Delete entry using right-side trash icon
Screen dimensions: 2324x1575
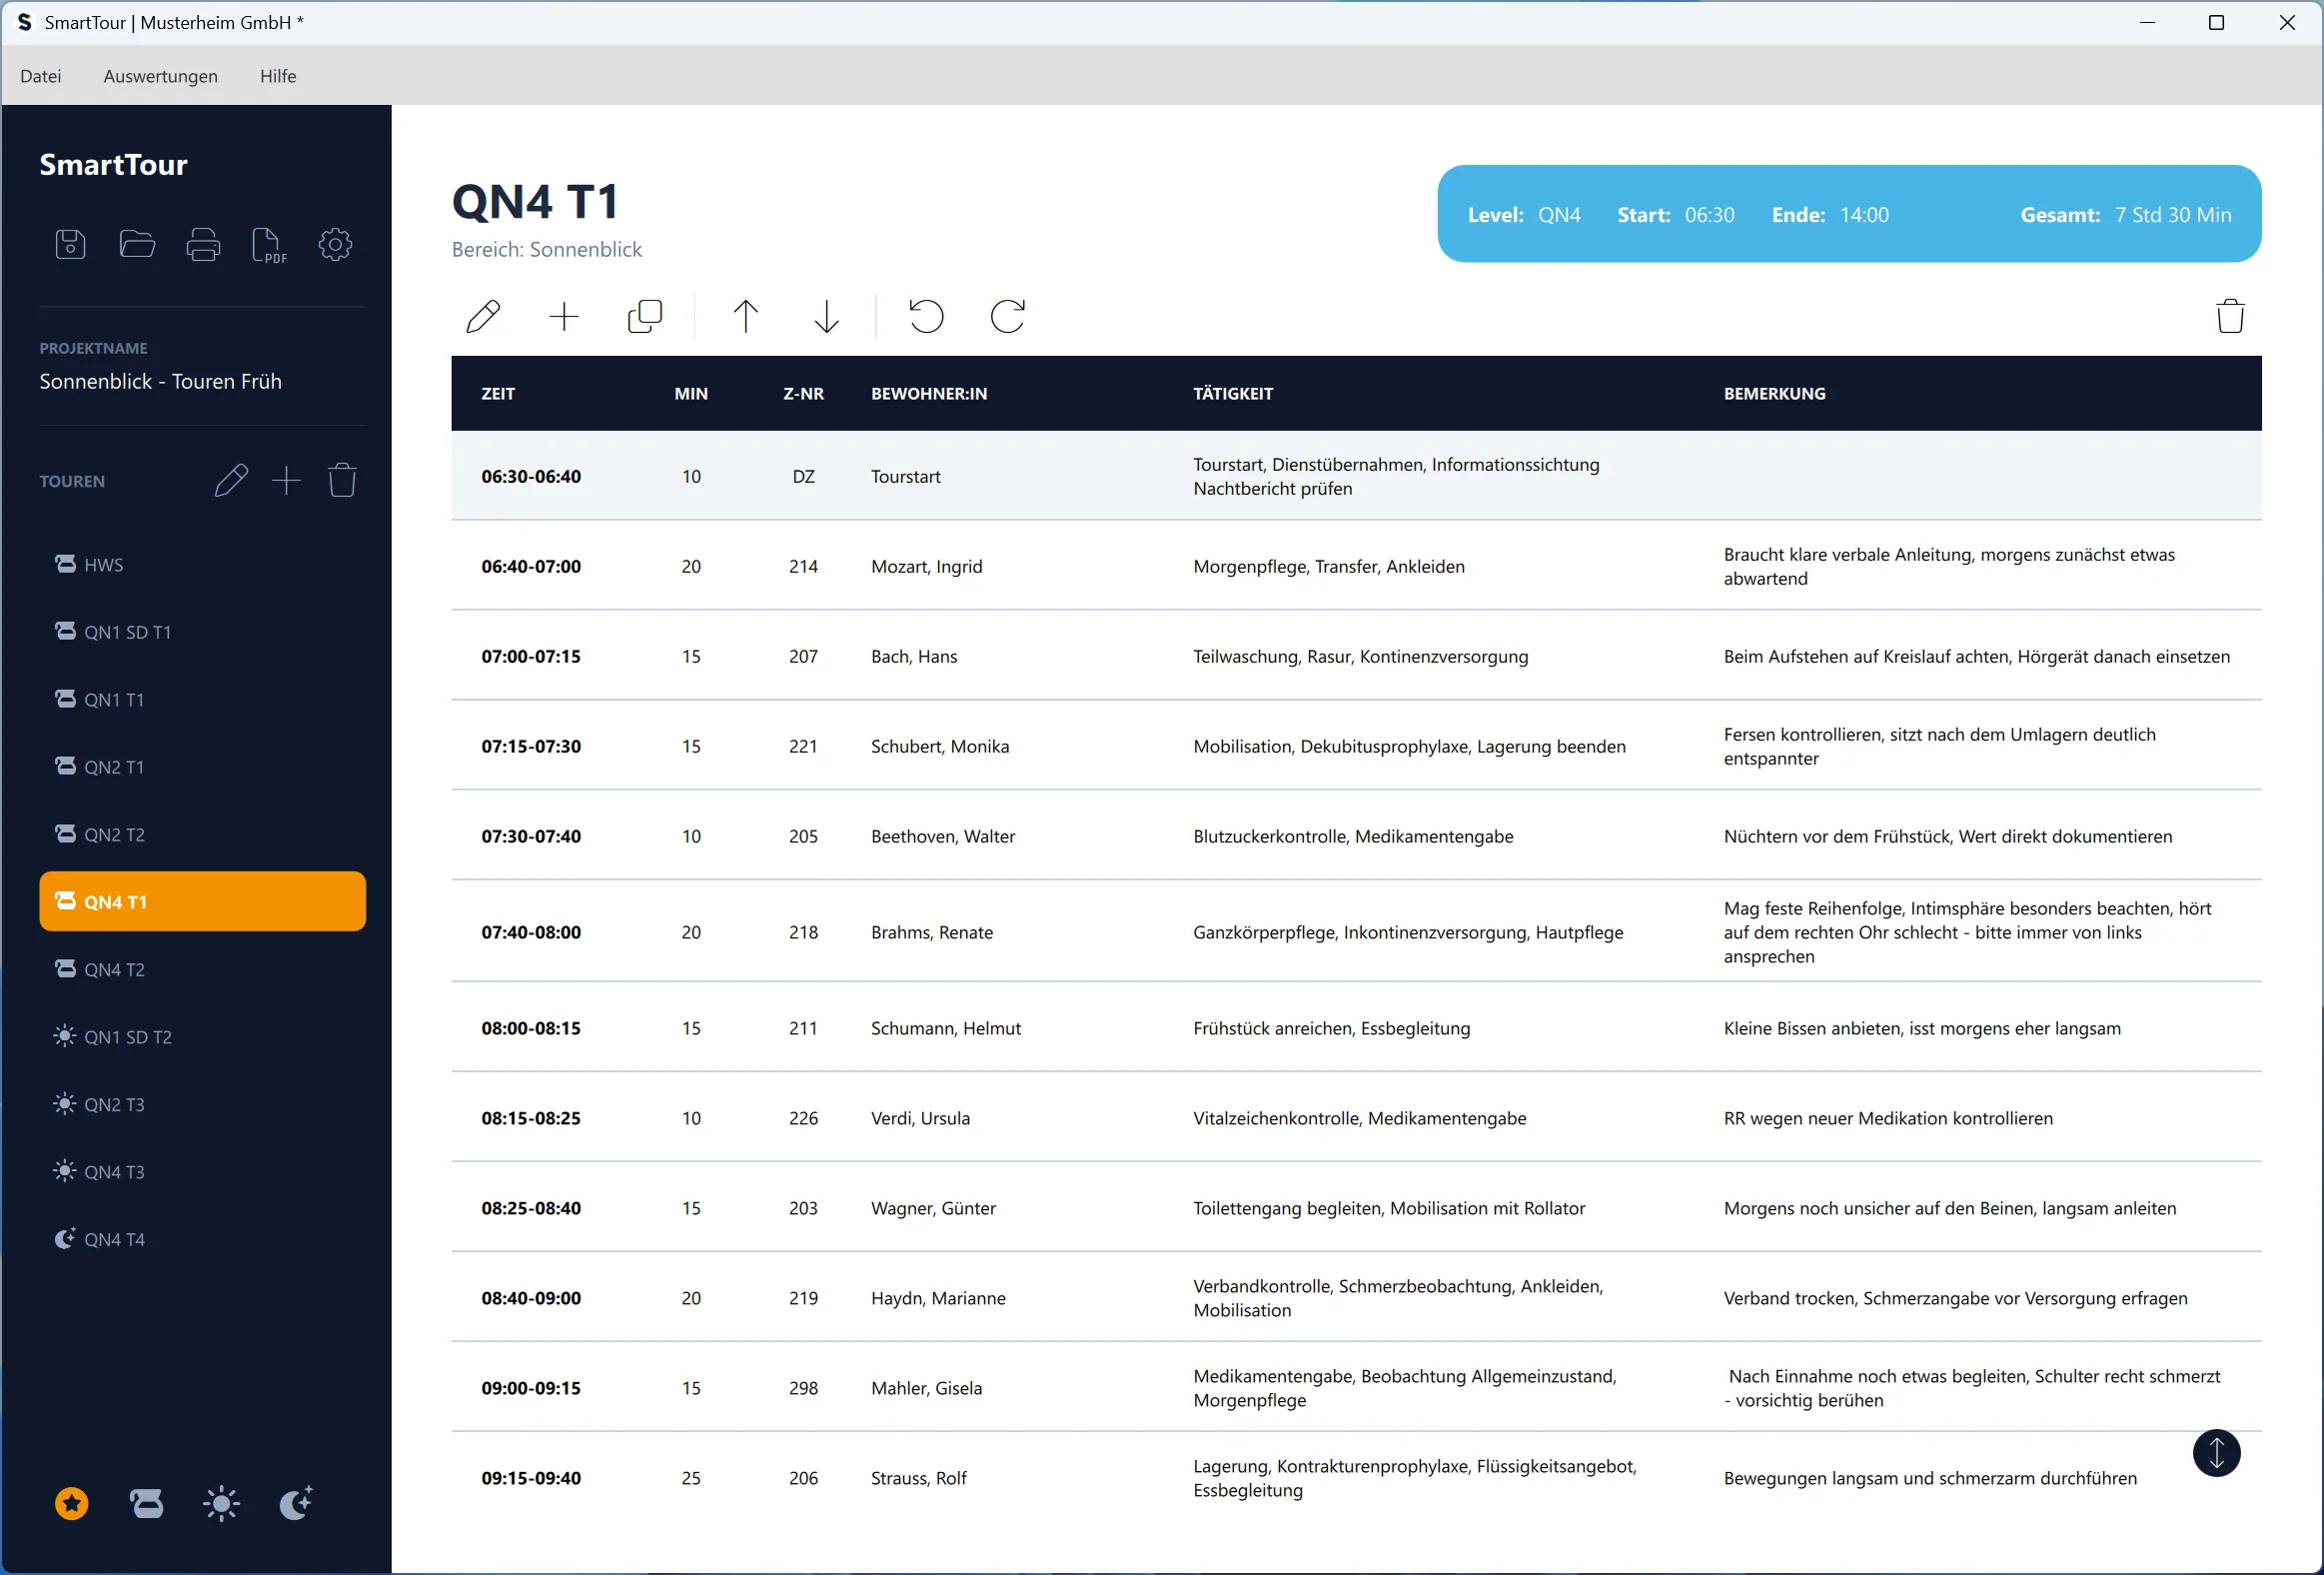click(2229, 316)
